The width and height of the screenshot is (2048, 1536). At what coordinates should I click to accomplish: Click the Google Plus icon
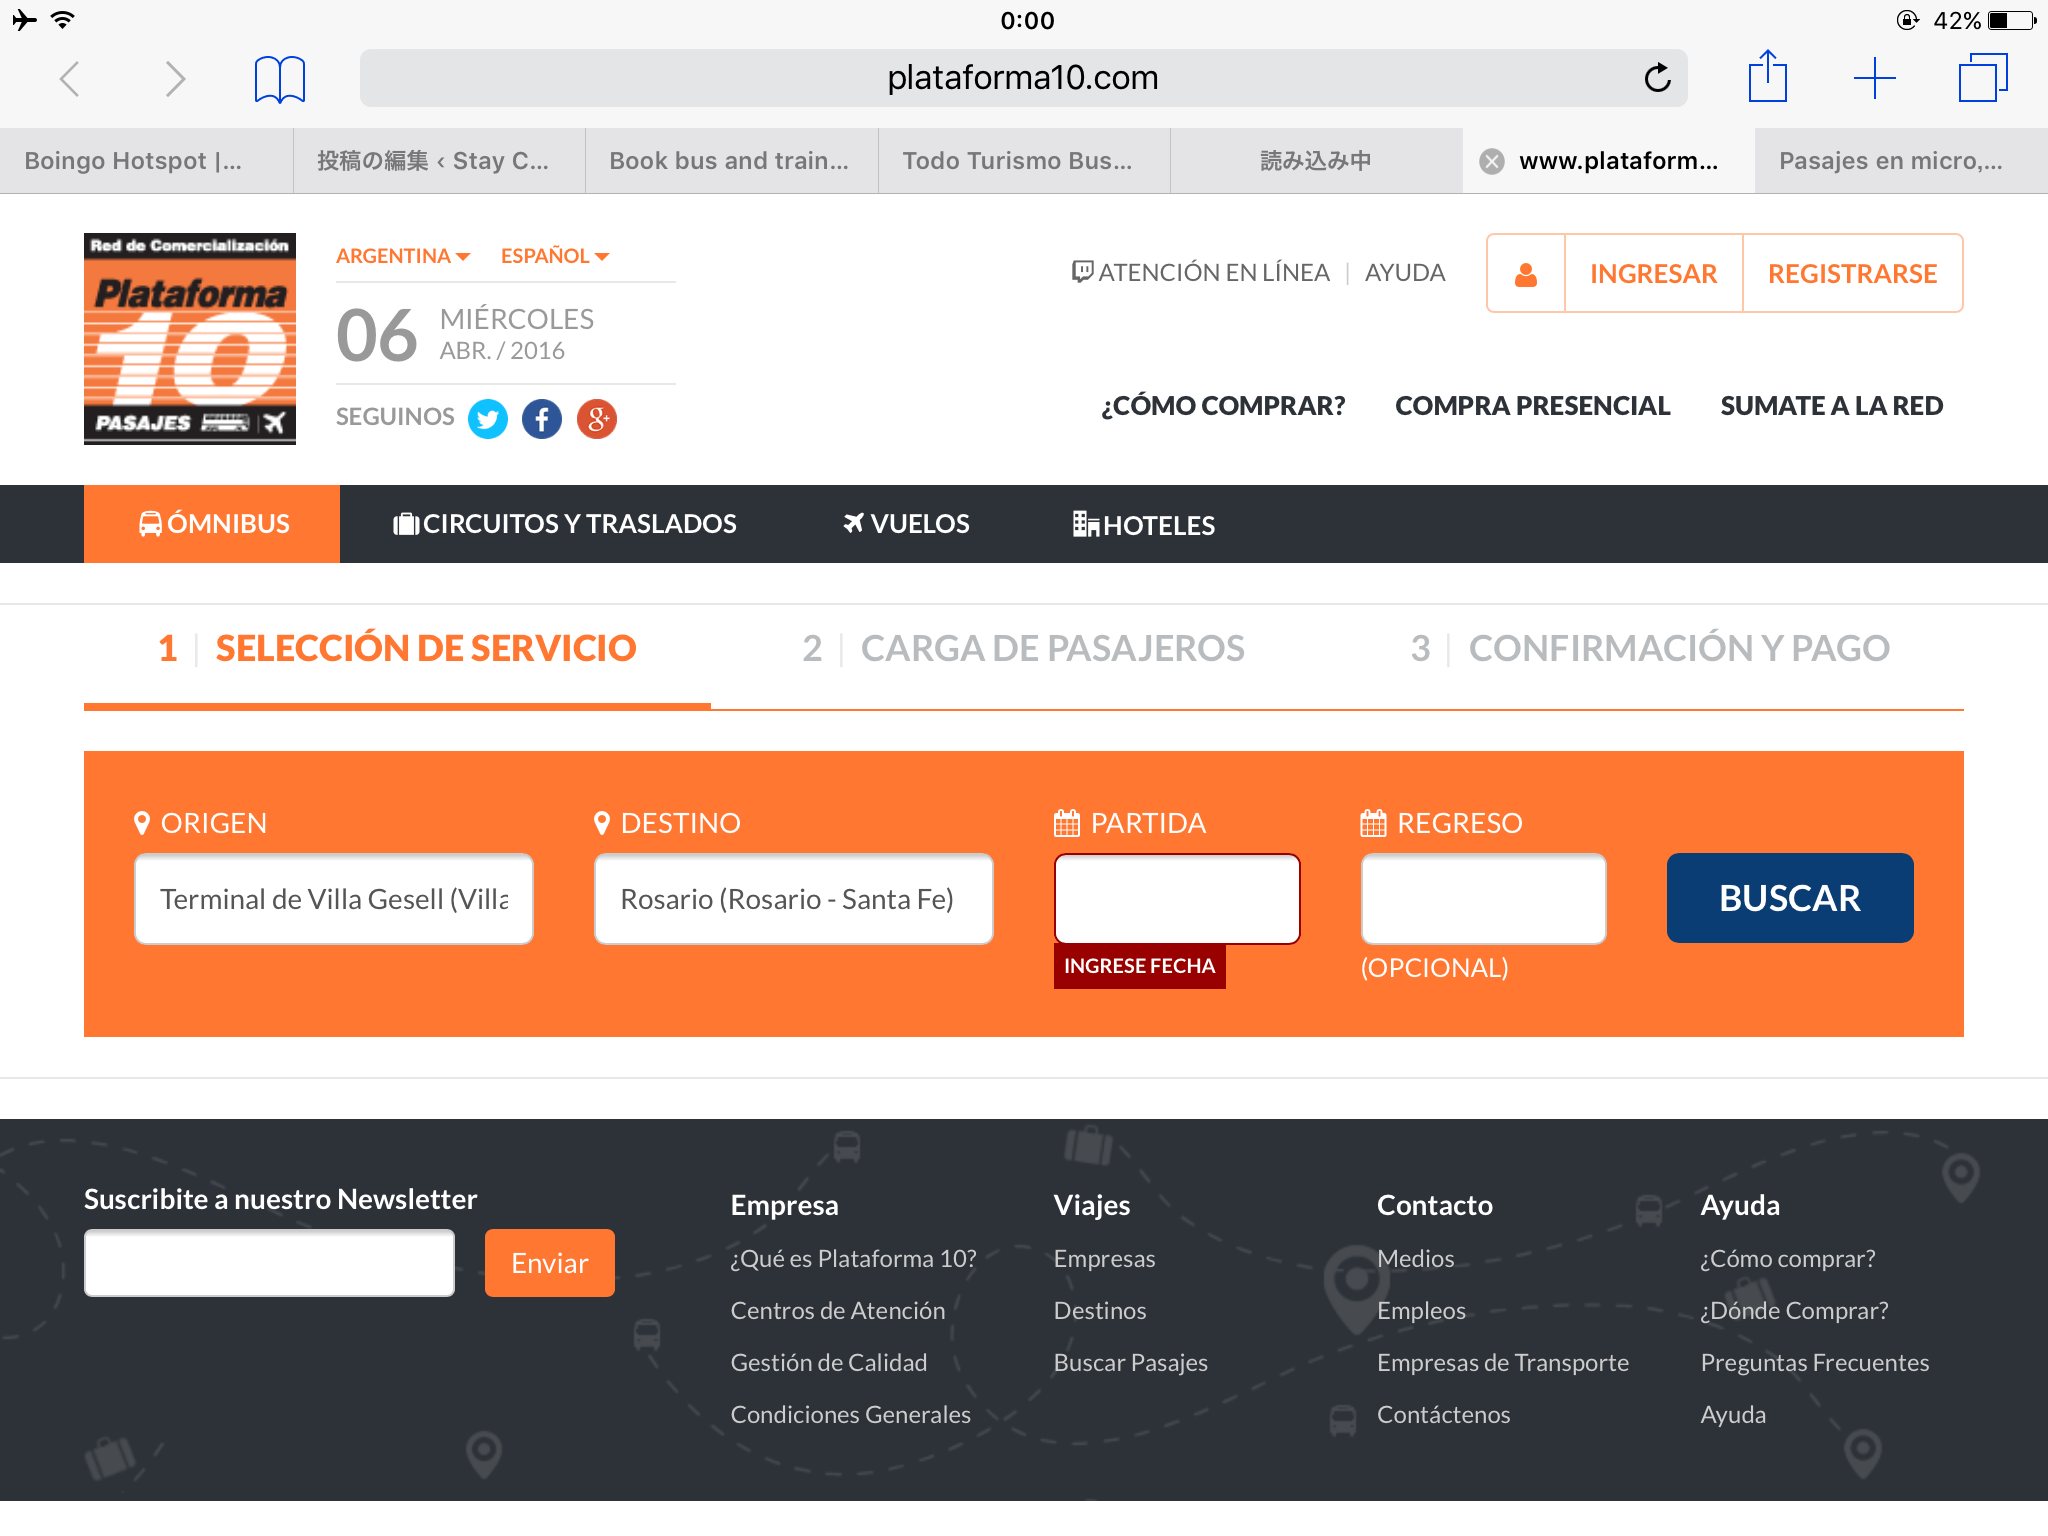point(597,419)
